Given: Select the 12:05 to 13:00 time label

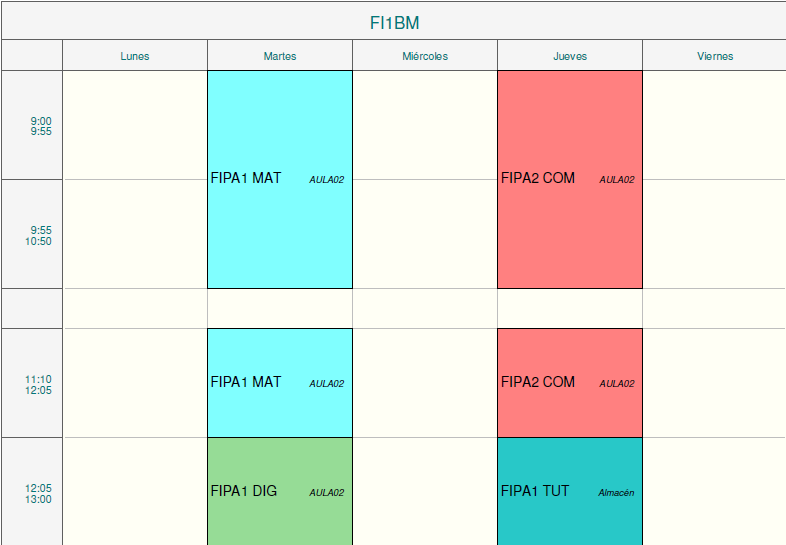Looking at the screenshot, I should pos(38,493).
